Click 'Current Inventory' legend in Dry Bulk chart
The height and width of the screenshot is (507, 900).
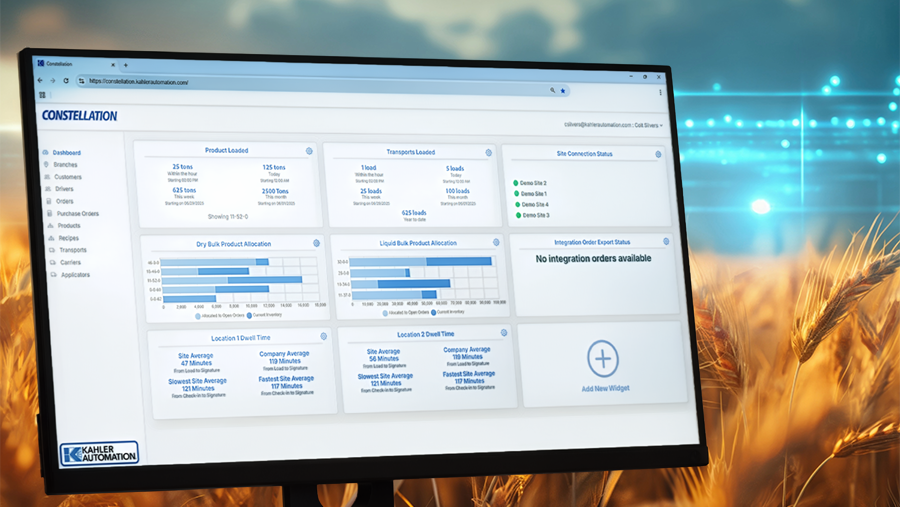265,315
